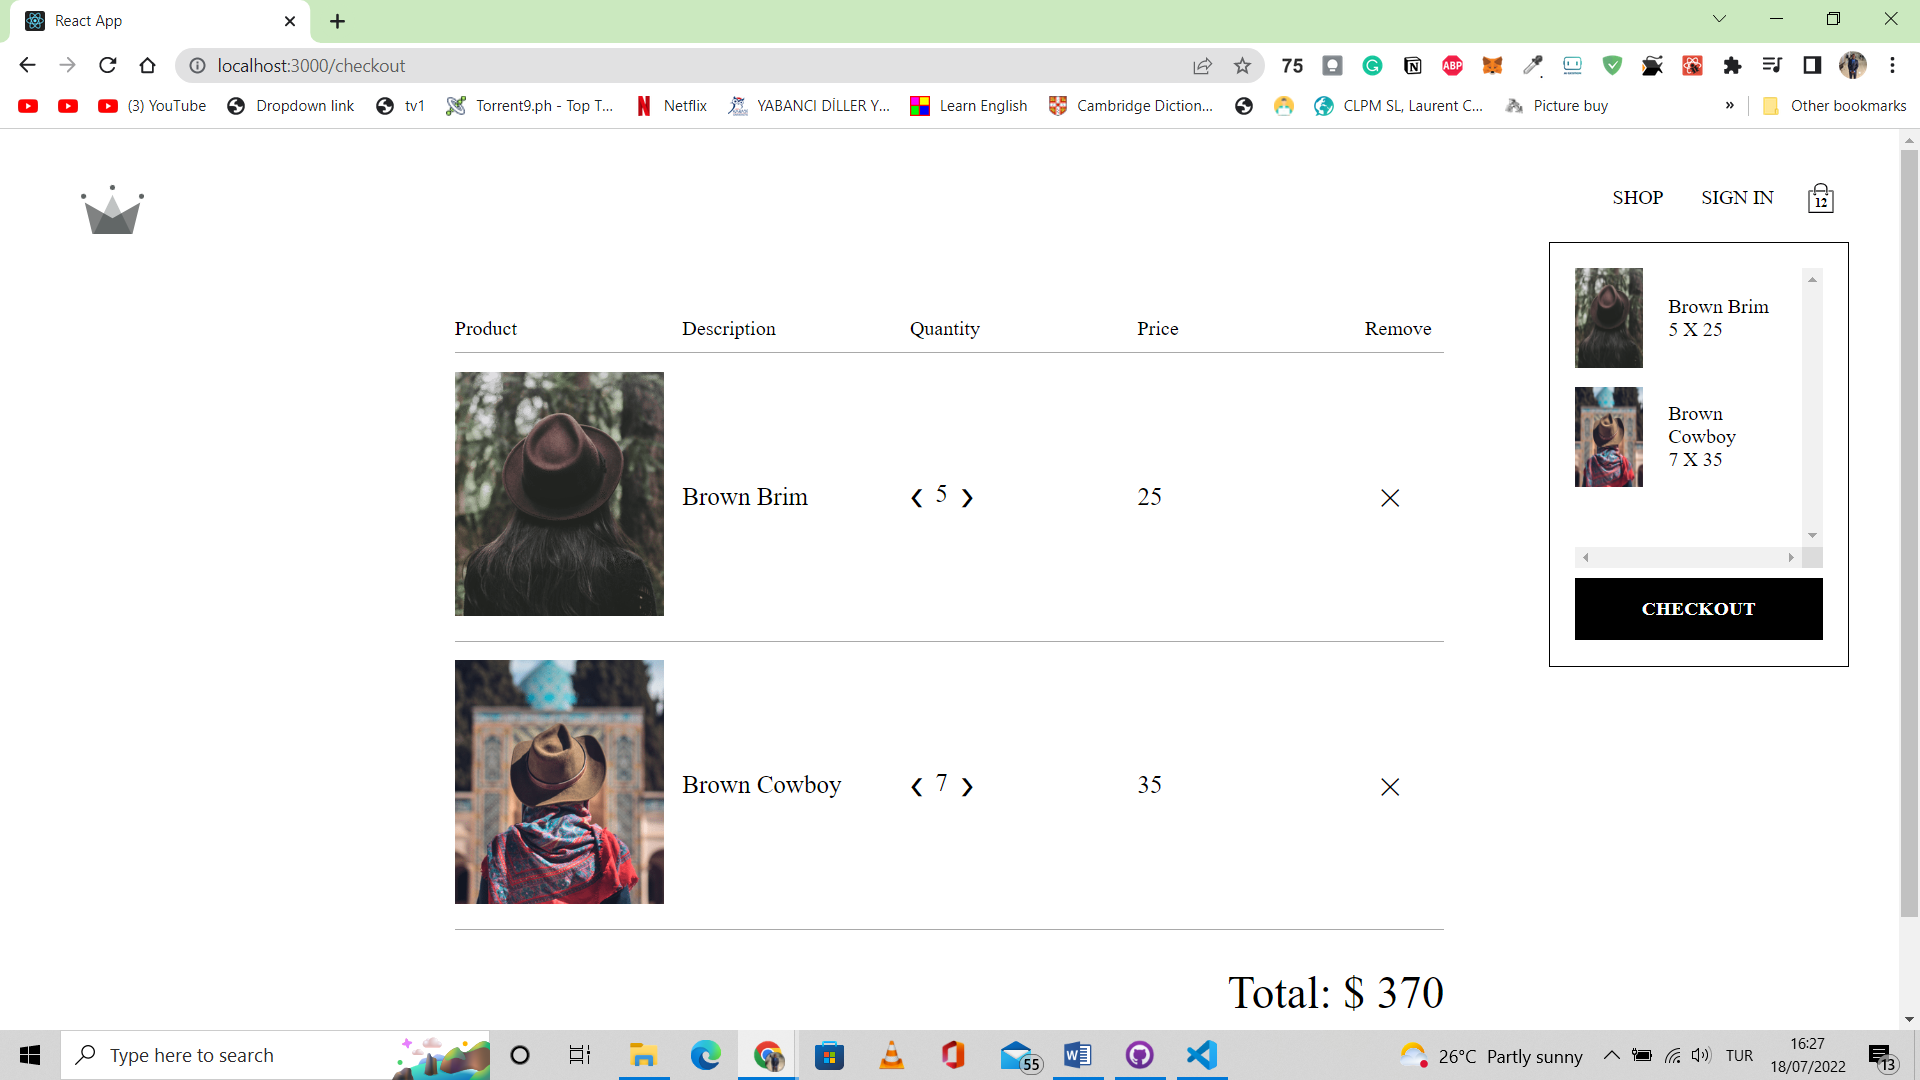Go back using the browser back arrow
The image size is (1920, 1080).
pos(28,66)
